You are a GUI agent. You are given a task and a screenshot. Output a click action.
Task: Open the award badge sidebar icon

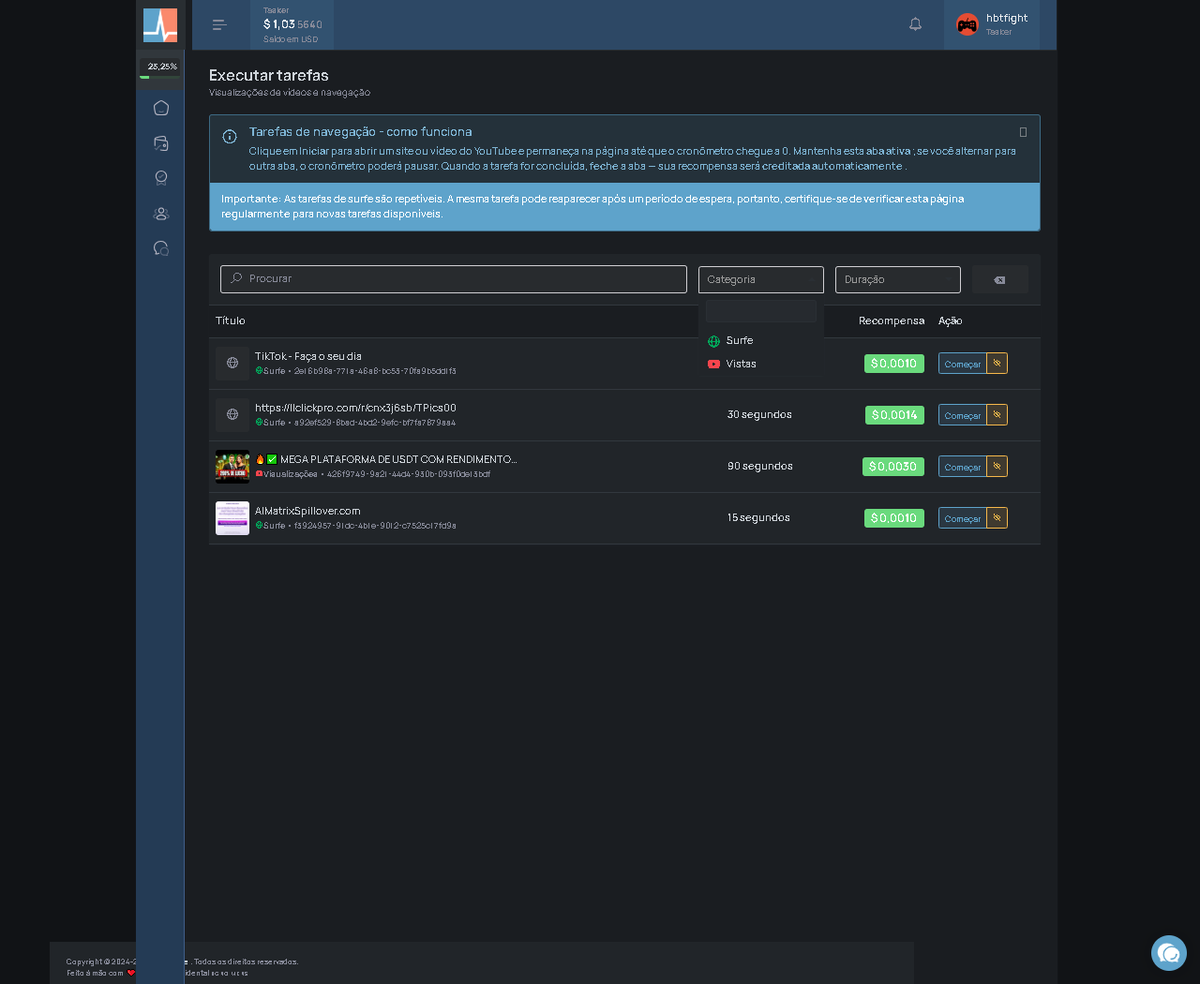[x=161, y=178]
